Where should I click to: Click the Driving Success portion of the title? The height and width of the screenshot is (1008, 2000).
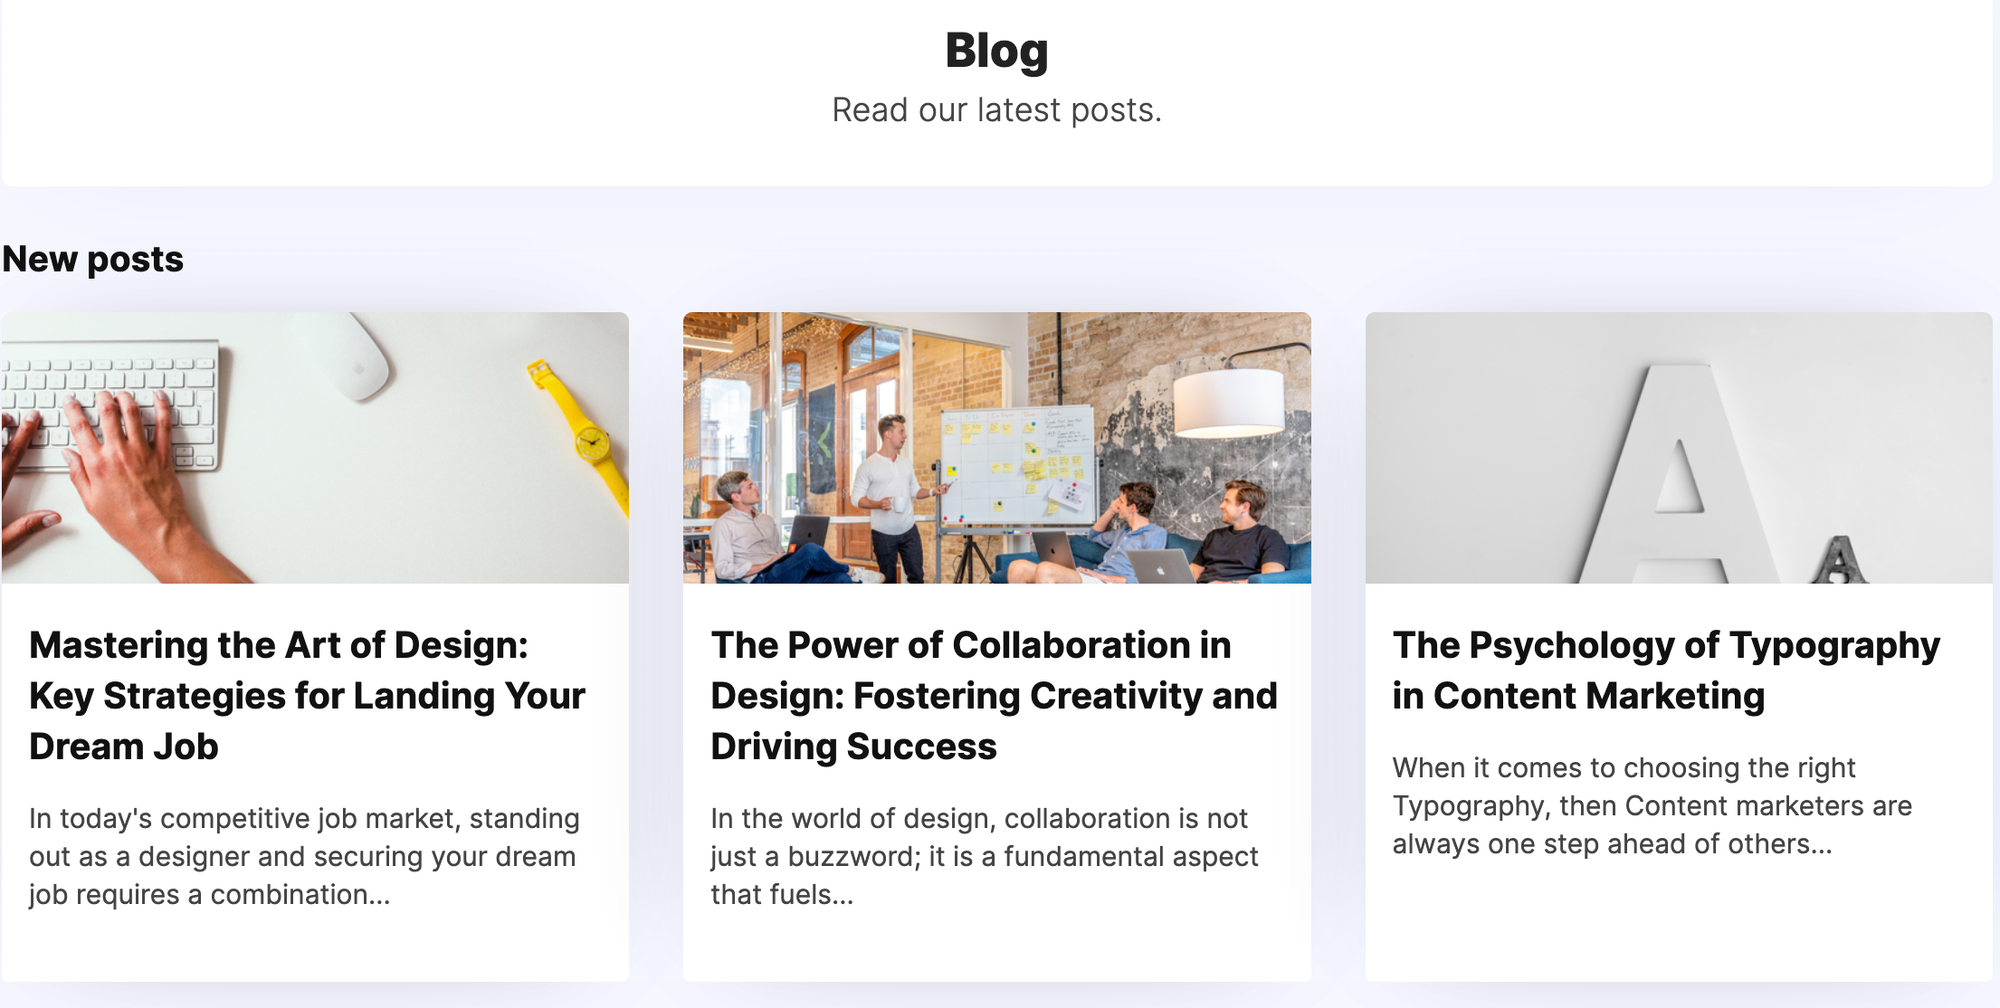tap(852, 746)
